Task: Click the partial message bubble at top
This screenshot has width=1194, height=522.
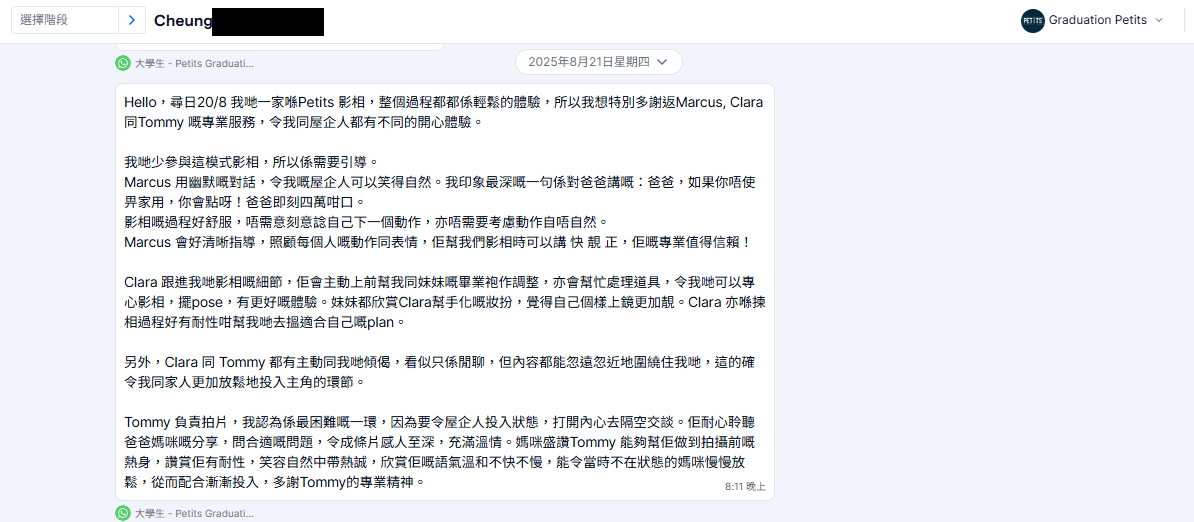Action: click(279, 47)
